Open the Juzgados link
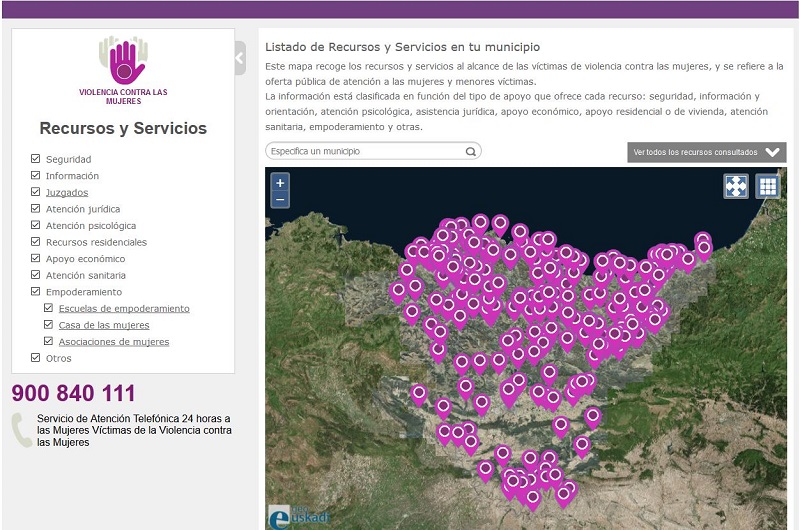The height and width of the screenshot is (530, 800). [67, 192]
